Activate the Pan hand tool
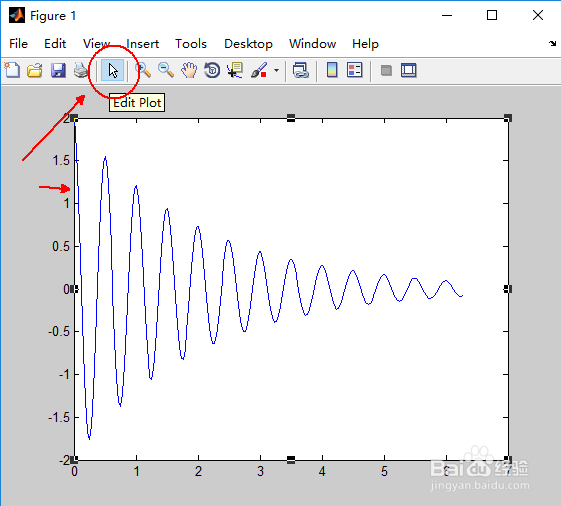The image size is (561, 506). (189, 70)
